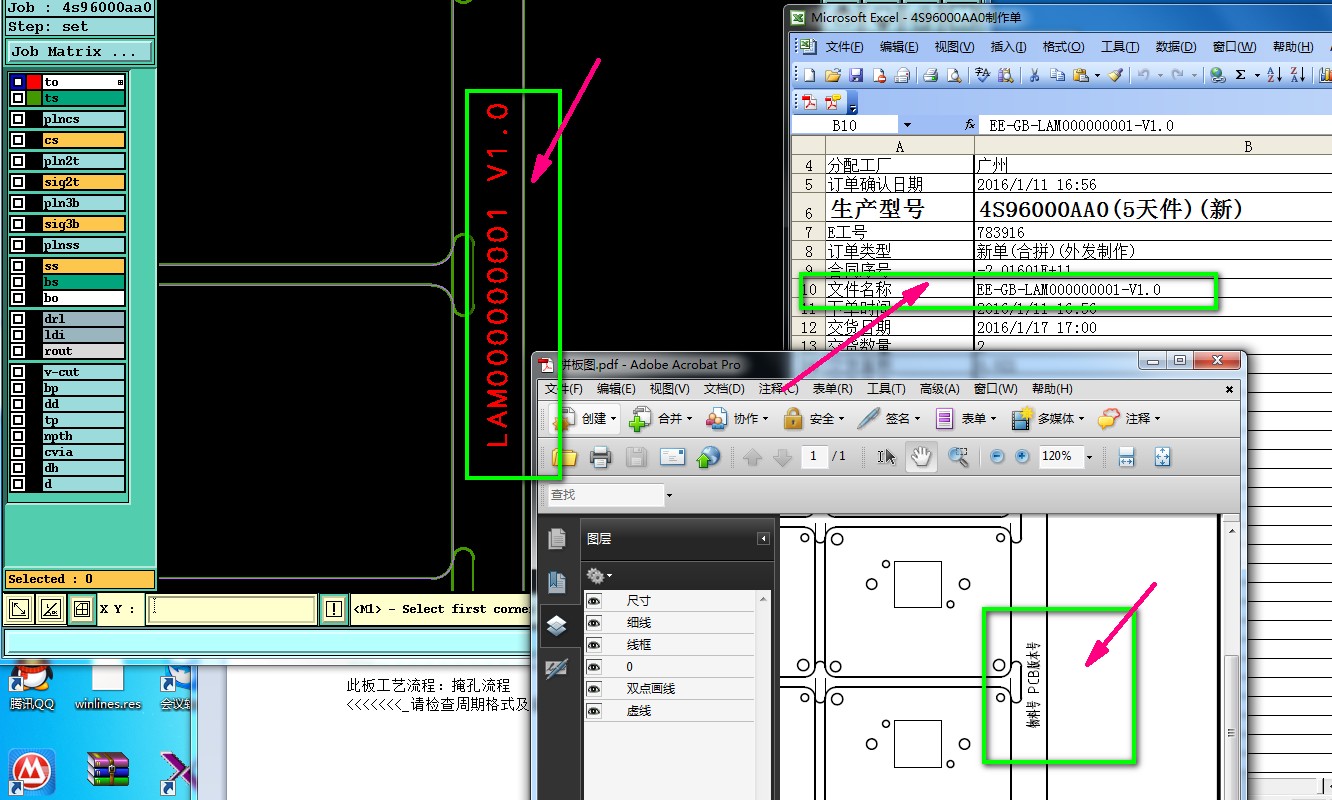
Task: Open Excel 格式(O) menu
Action: tap(1063, 47)
